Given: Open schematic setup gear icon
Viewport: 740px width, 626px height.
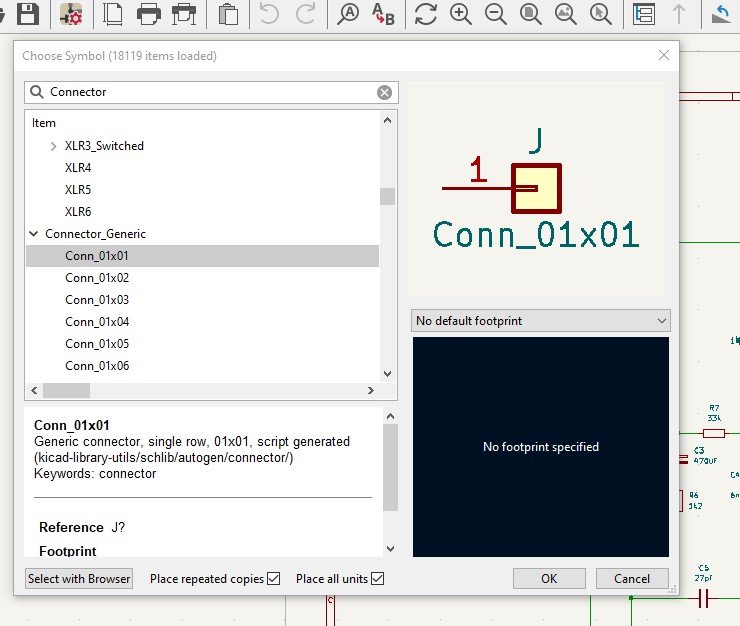Looking at the screenshot, I should (71, 14).
